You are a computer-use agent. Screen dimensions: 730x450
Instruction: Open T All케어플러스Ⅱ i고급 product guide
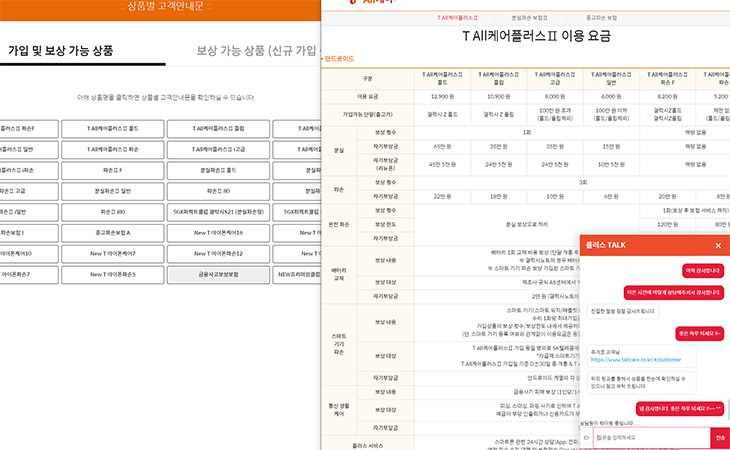218,149
